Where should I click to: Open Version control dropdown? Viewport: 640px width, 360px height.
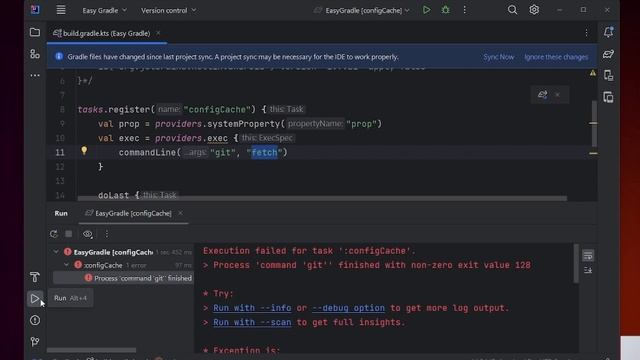(168, 10)
